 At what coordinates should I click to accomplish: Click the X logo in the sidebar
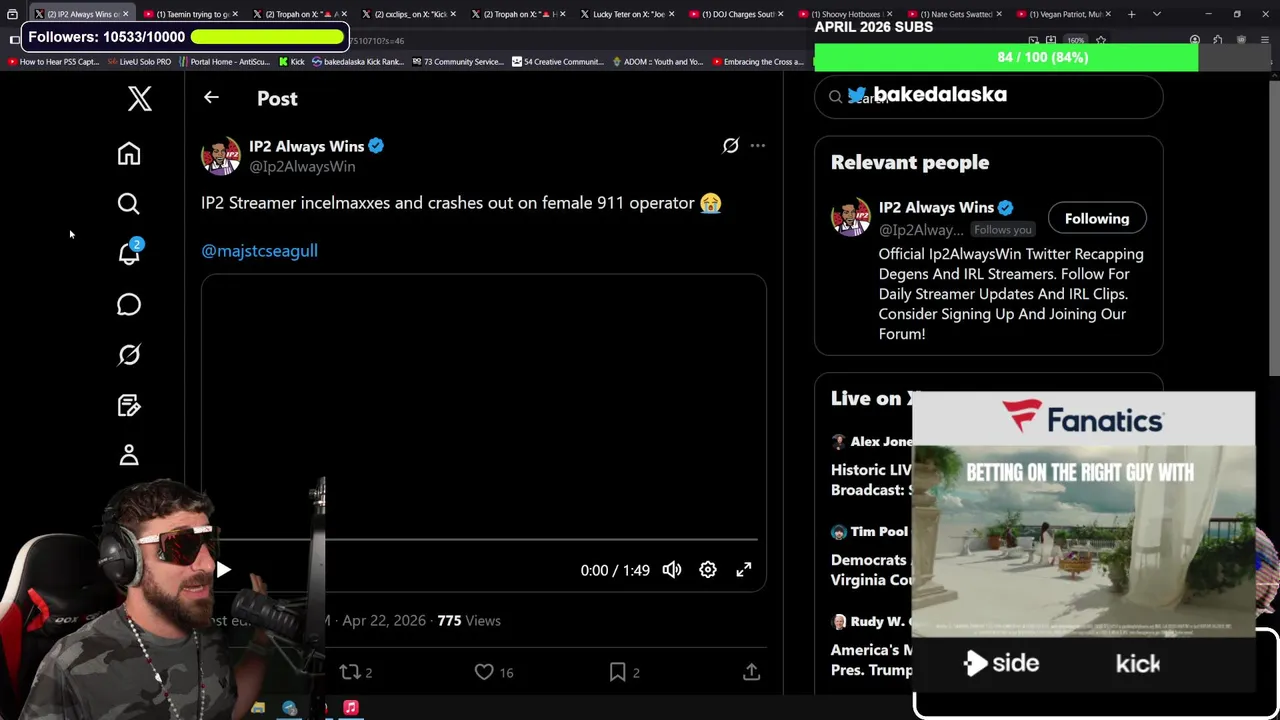[x=139, y=98]
